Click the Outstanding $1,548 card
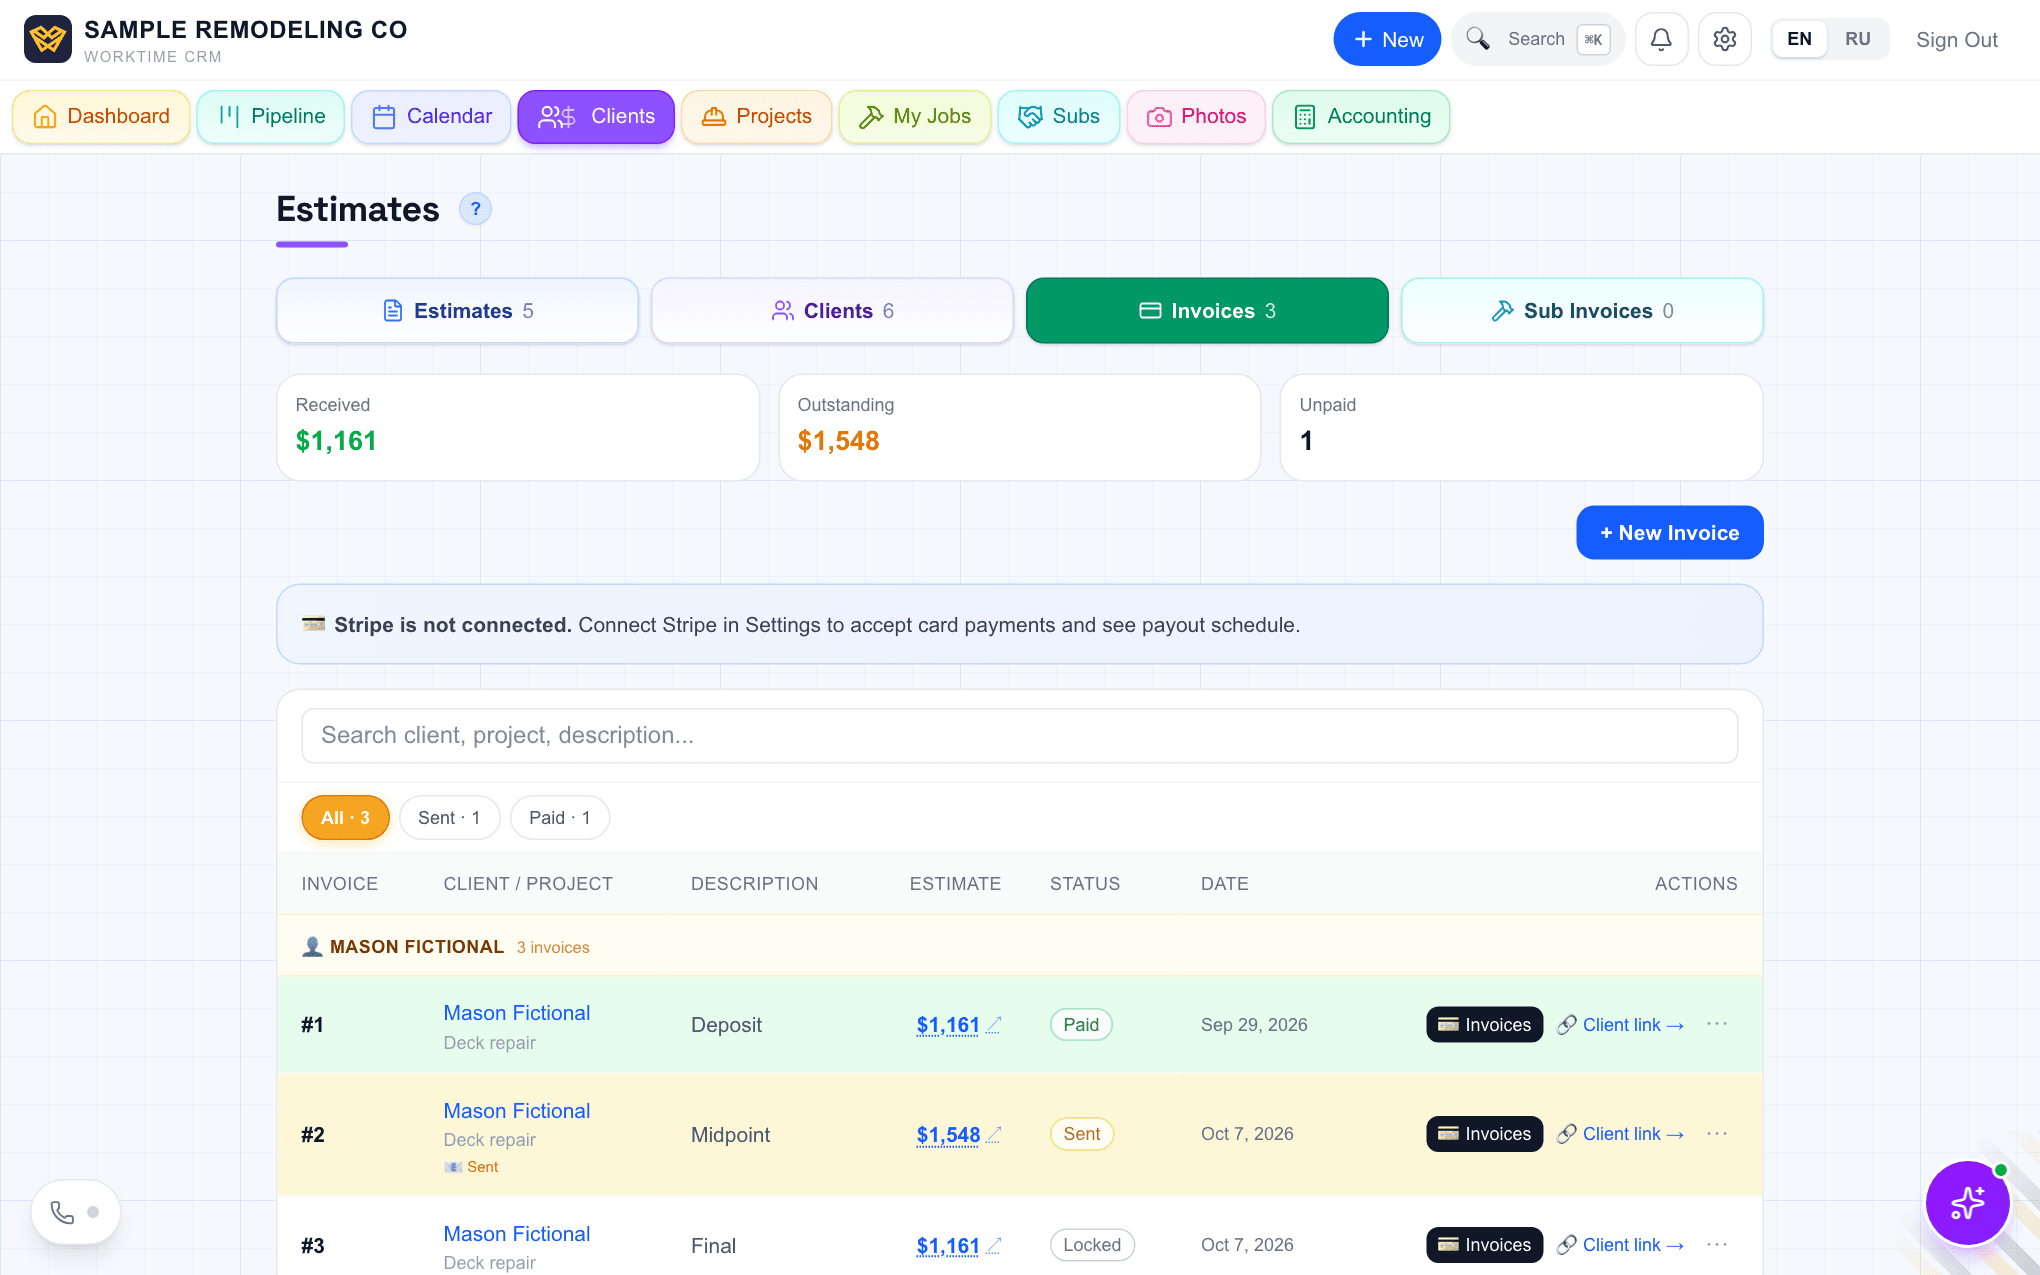Screen dimensions: 2040x1275 (1020, 428)
